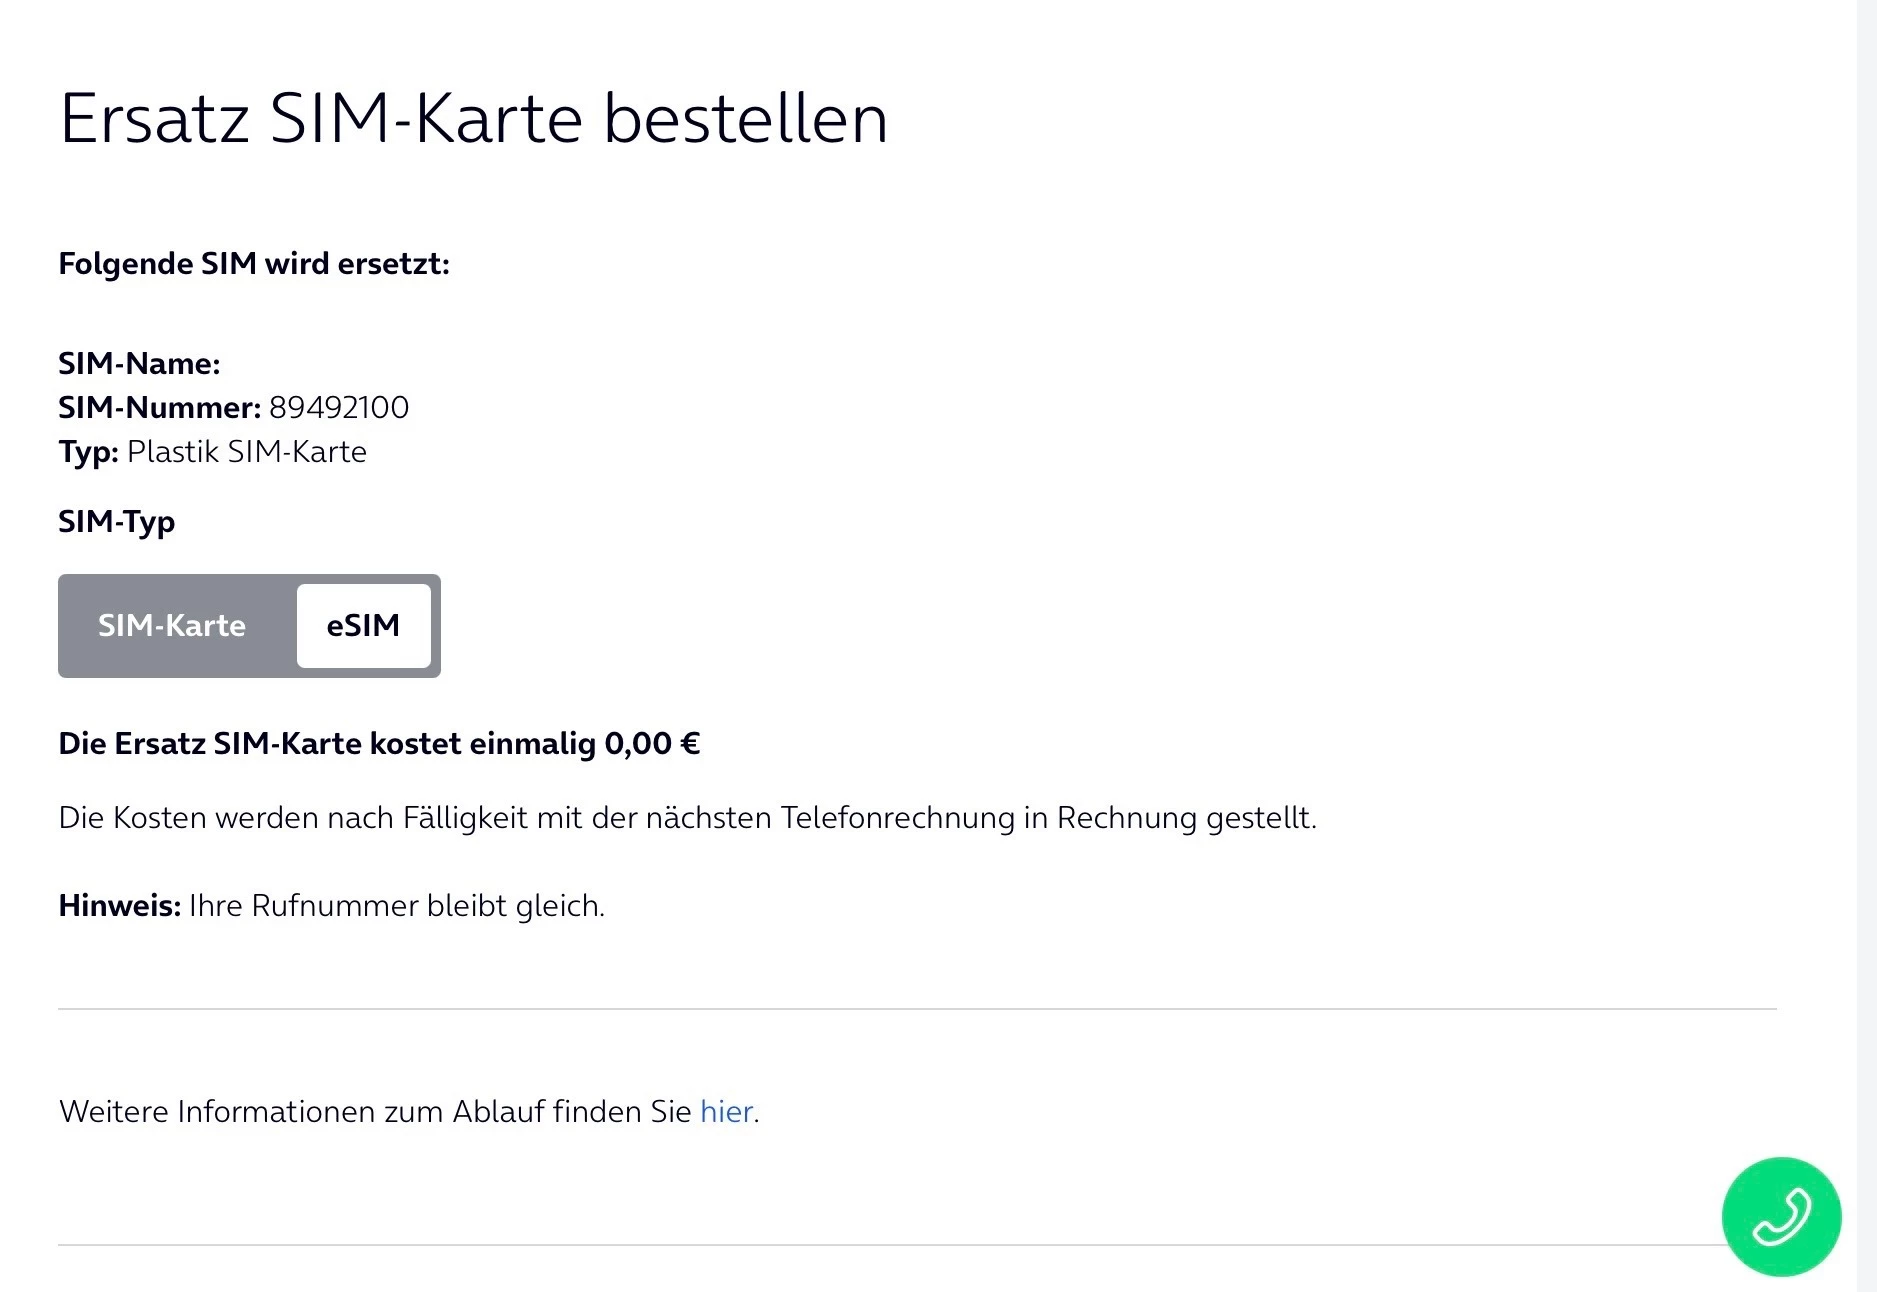Switch SIM type to eSIM
The height and width of the screenshot is (1292, 1877).
[x=363, y=626]
